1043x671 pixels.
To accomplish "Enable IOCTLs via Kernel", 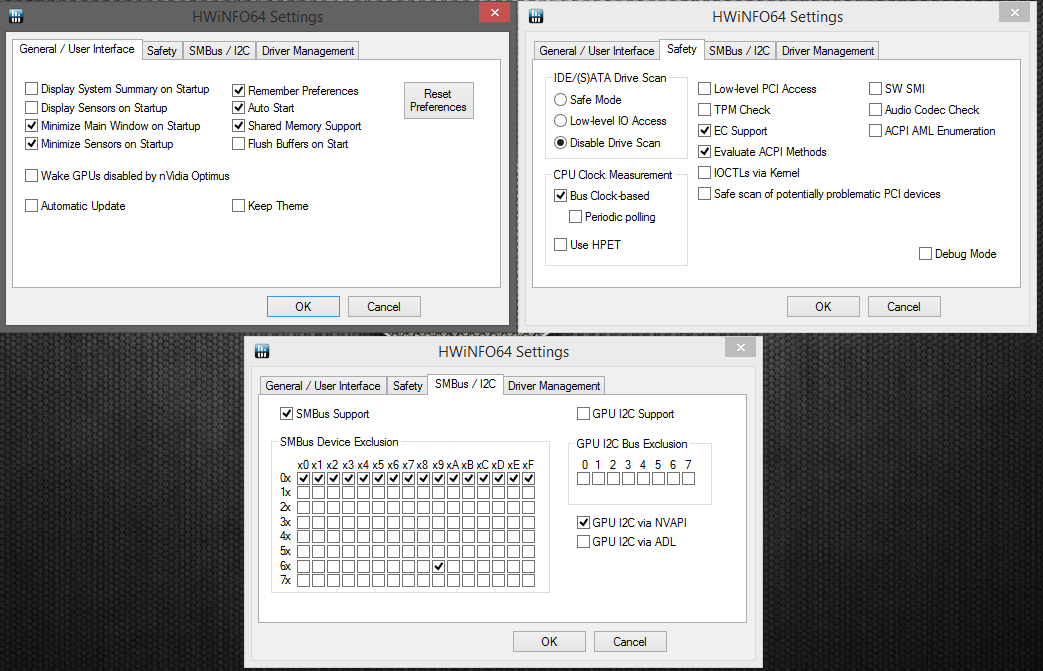I will coord(749,173).
